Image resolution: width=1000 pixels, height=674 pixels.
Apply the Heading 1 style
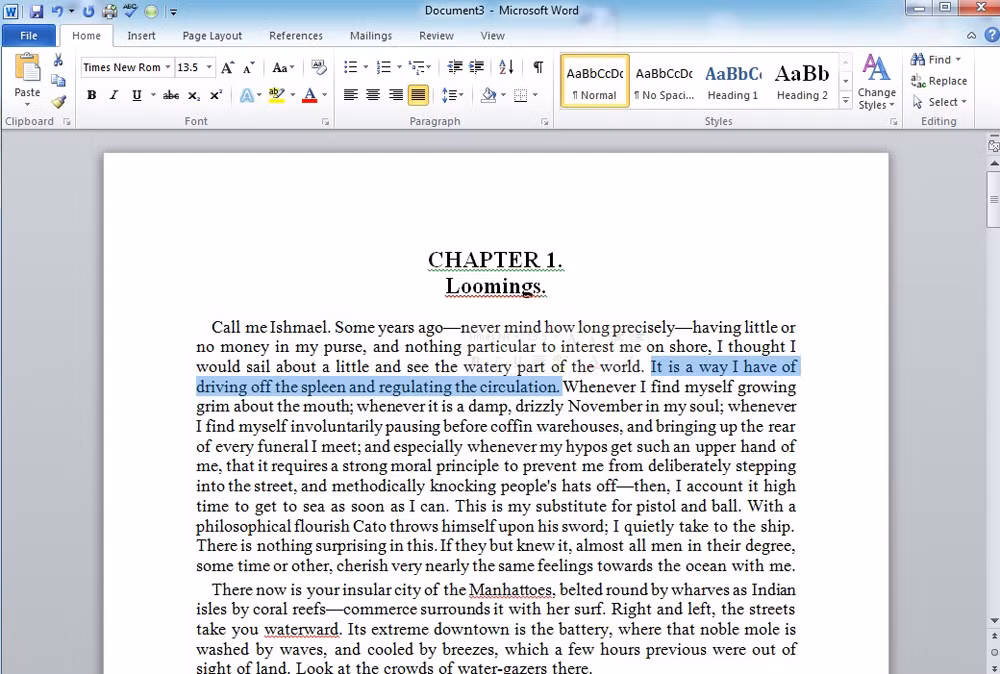tap(733, 82)
